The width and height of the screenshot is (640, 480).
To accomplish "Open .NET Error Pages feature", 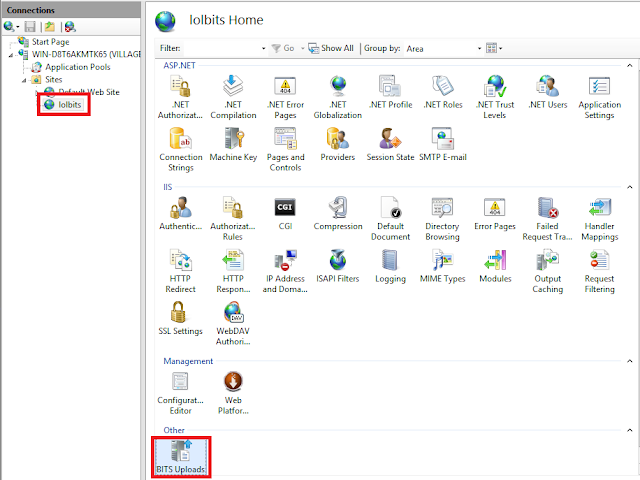I will pos(285,98).
